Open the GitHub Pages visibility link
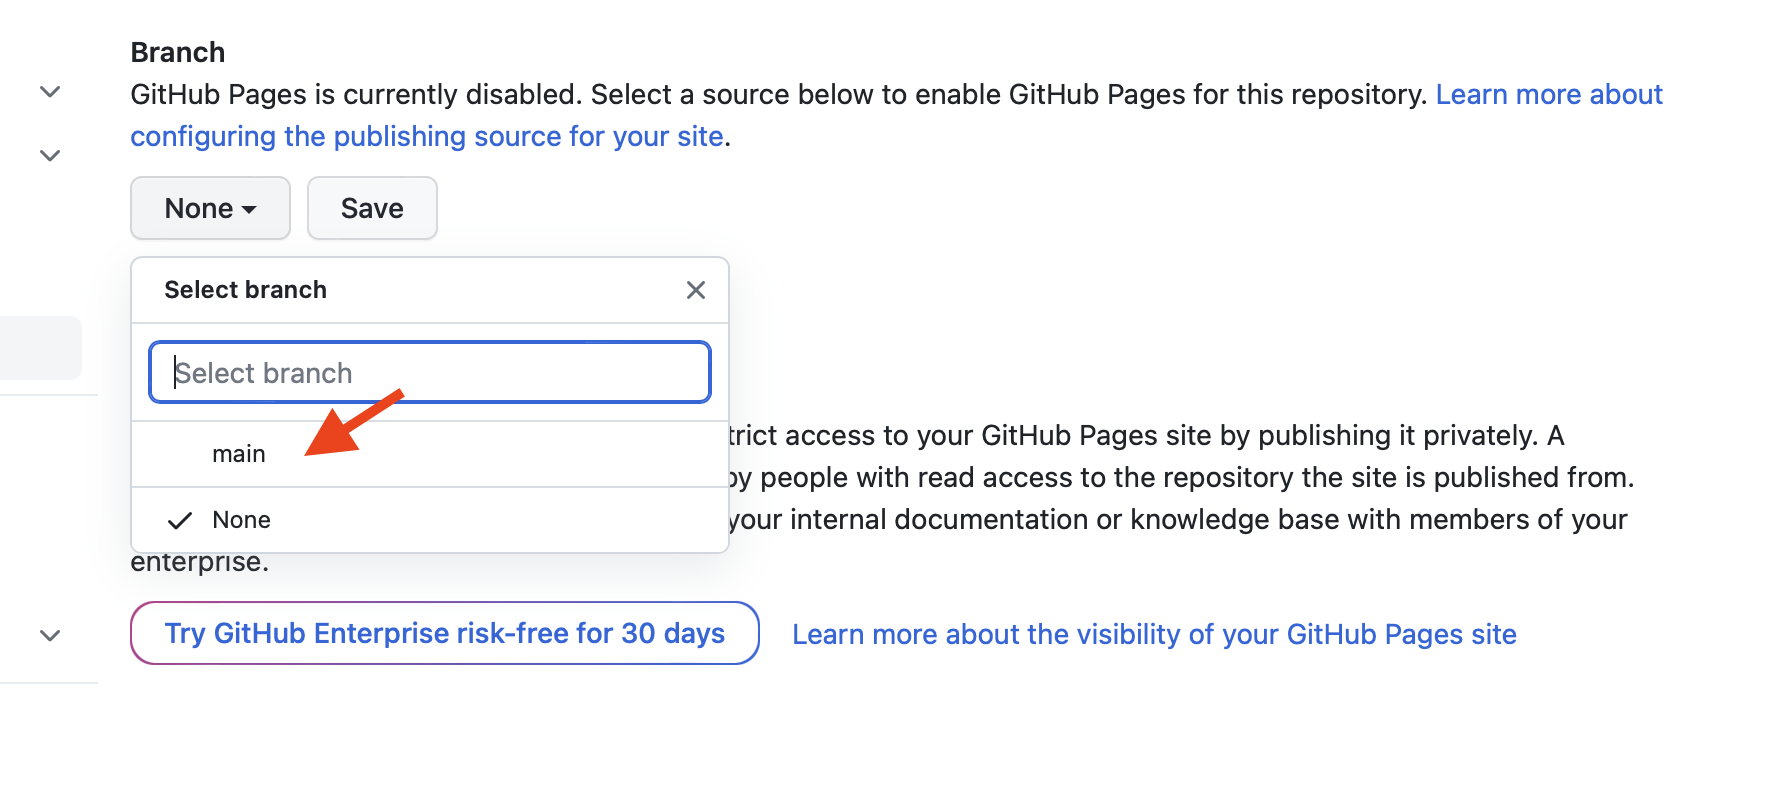This screenshot has height=810, width=1780. (1154, 633)
